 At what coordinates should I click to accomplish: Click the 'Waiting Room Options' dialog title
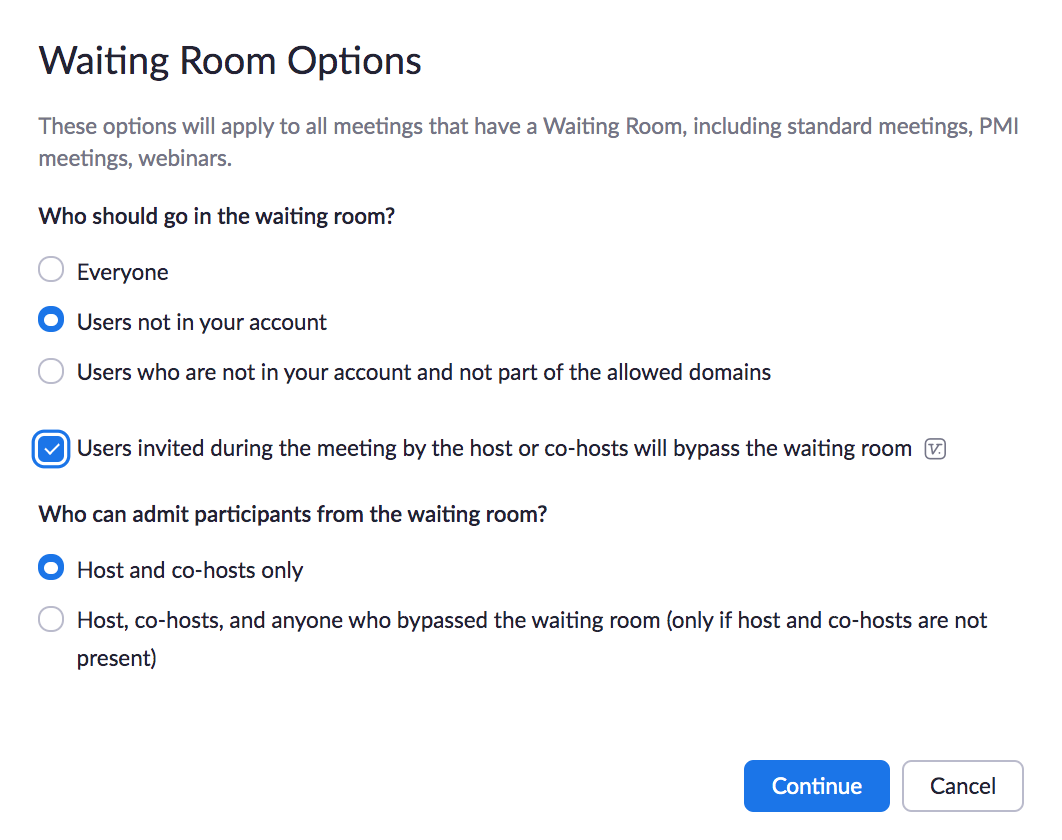230,61
